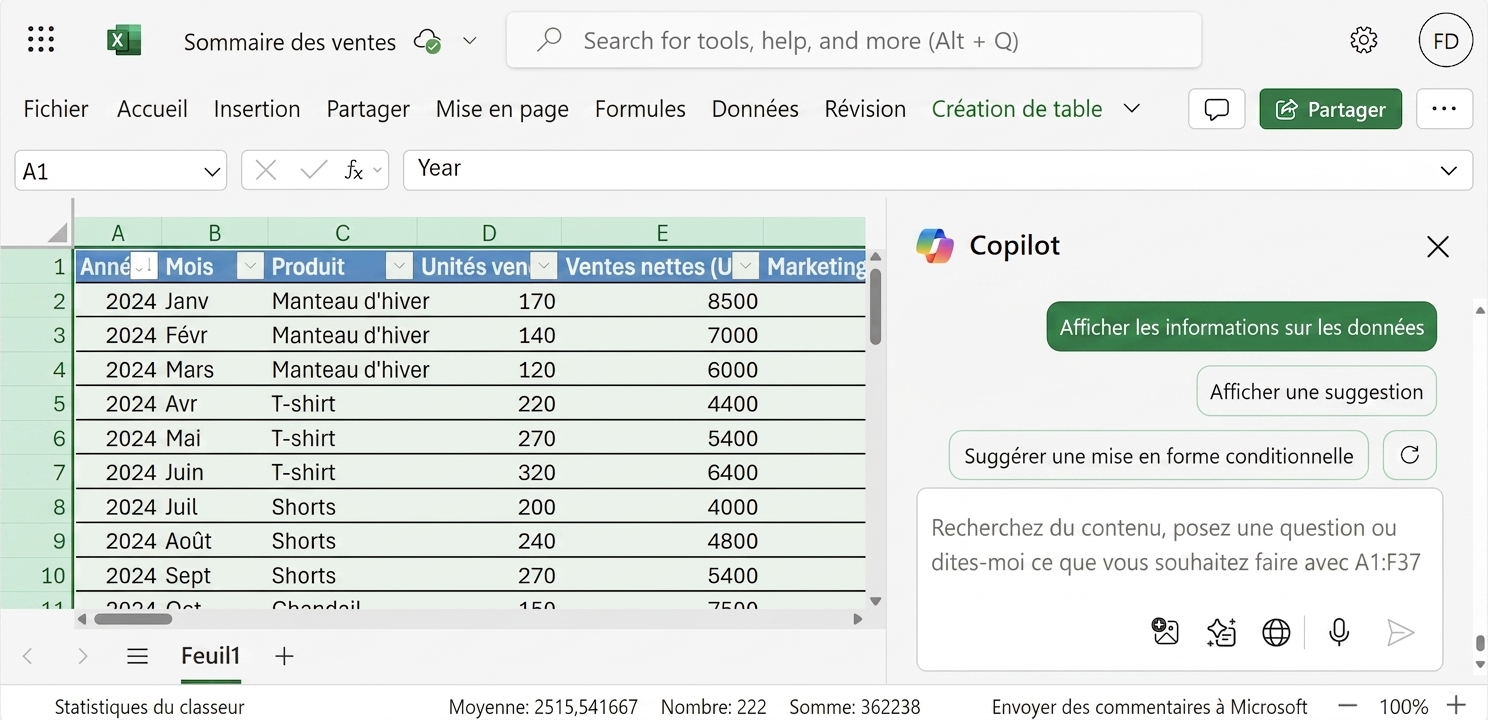This screenshot has height=720, width=1488.
Task: Go to previous sheet arrow
Action: click(x=28, y=656)
